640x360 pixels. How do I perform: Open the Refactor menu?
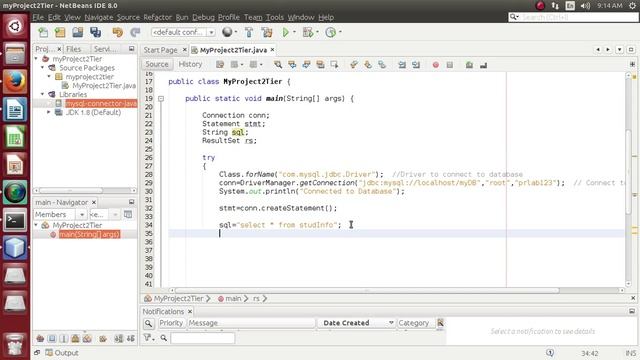(158, 17)
